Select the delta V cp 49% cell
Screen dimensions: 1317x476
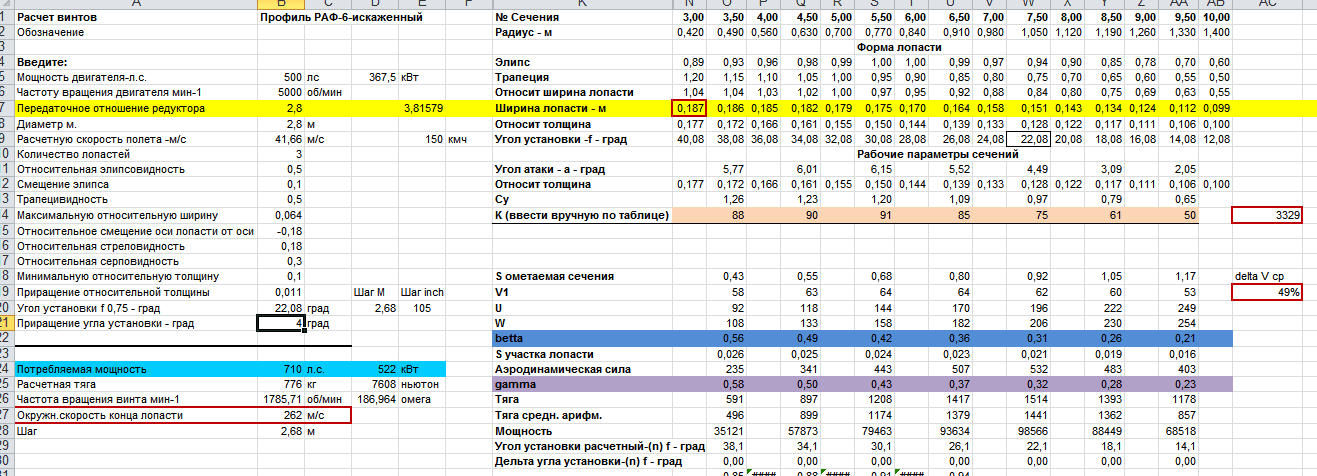[1267, 292]
